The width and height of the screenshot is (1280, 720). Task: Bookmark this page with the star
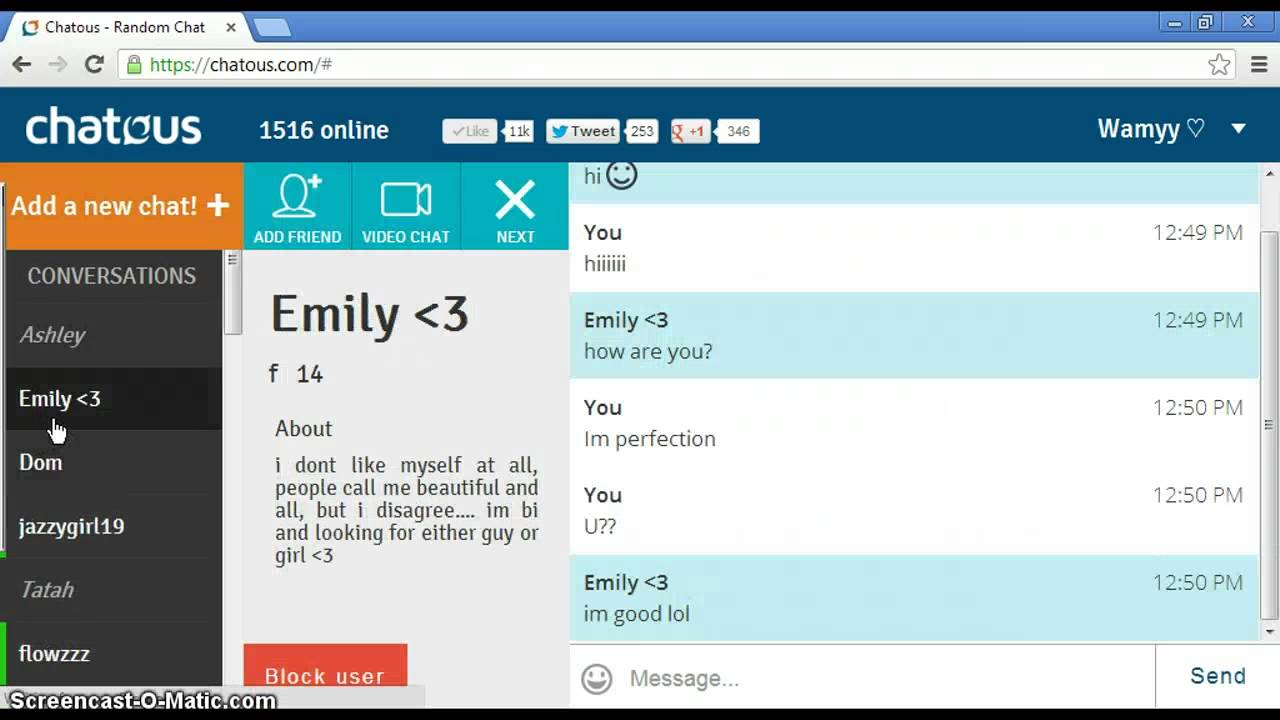click(1219, 65)
